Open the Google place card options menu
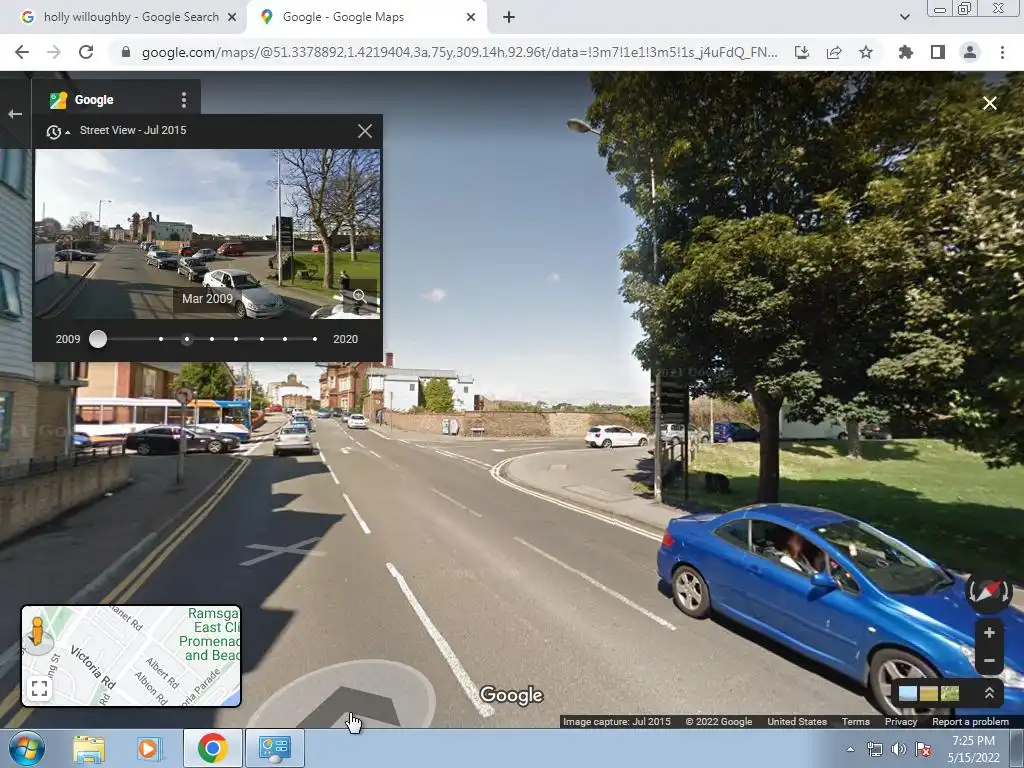This screenshot has width=1024, height=768. [x=184, y=100]
